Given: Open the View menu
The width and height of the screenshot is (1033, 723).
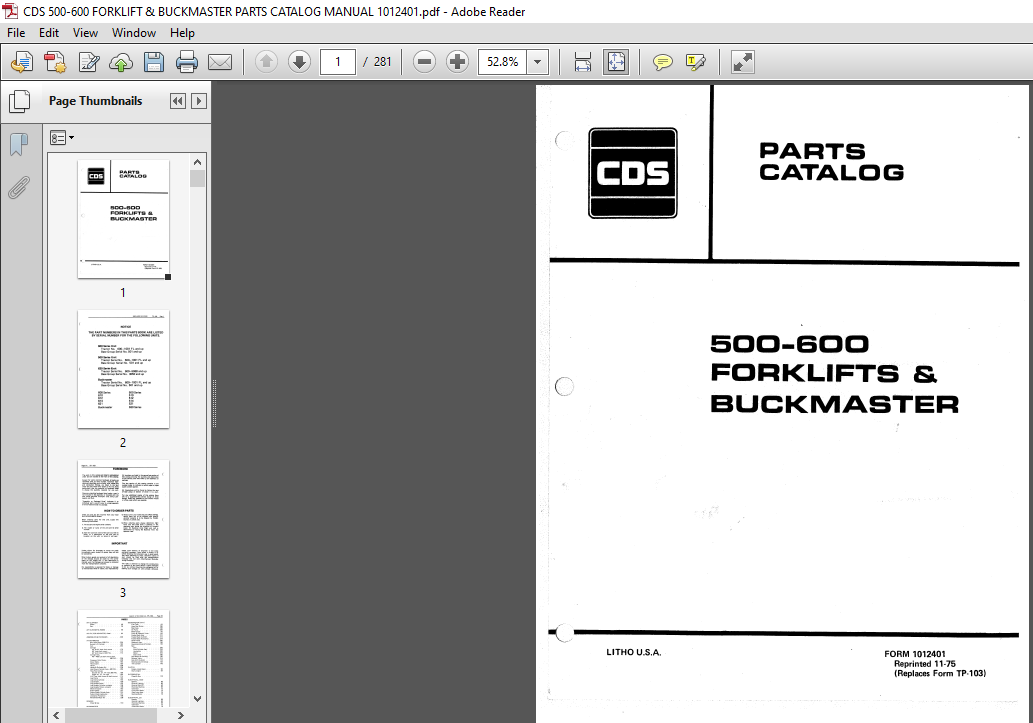Looking at the screenshot, I should (85, 33).
